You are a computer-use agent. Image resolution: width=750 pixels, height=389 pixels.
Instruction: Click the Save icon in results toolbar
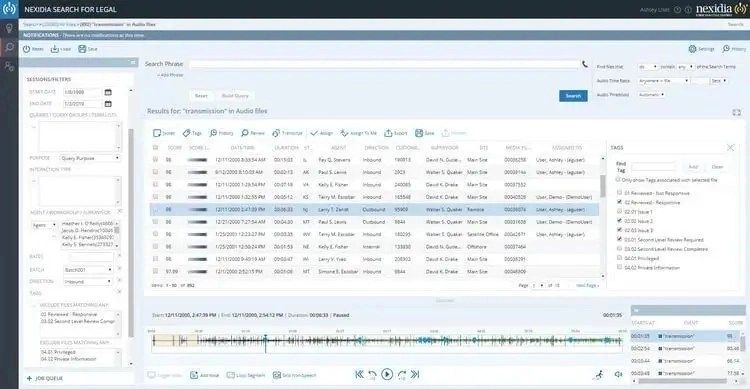pyautogui.click(x=419, y=133)
